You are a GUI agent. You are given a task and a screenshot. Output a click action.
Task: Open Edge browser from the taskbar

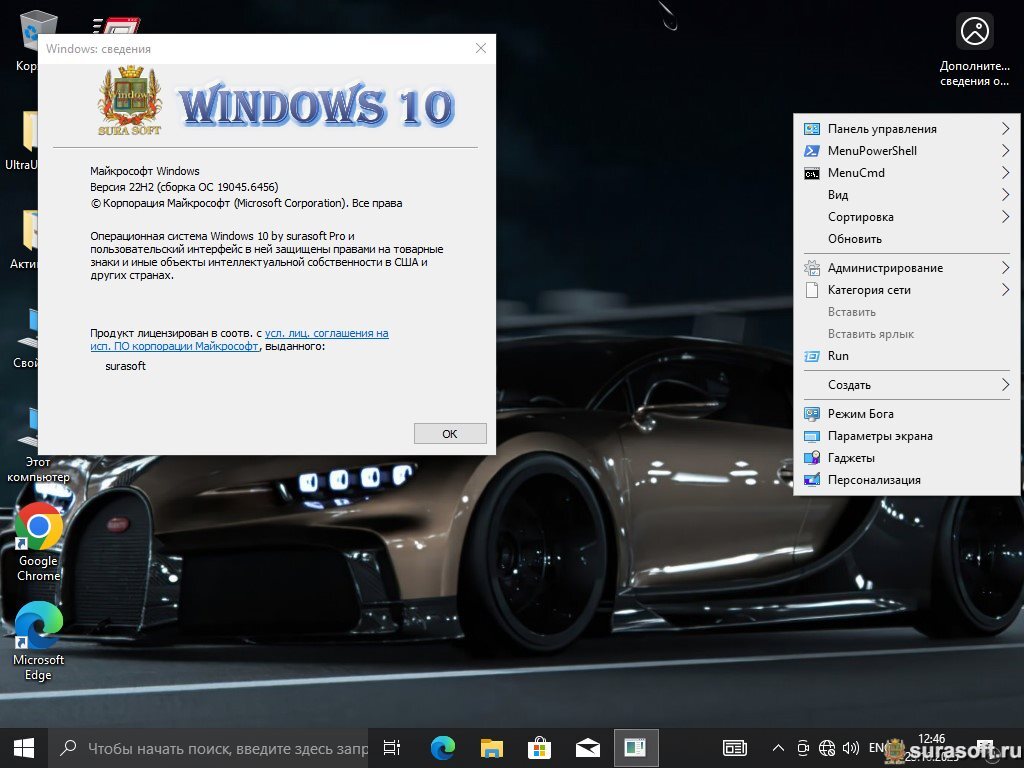click(443, 747)
